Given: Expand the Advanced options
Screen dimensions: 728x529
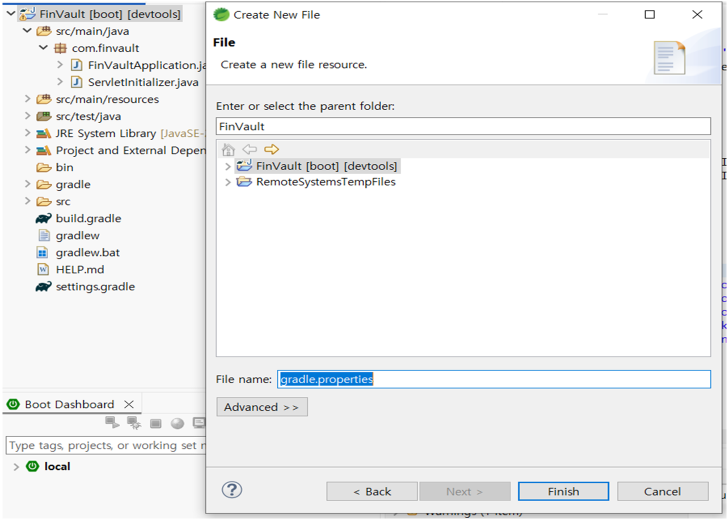Looking at the screenshot, I should click(262, 407).
